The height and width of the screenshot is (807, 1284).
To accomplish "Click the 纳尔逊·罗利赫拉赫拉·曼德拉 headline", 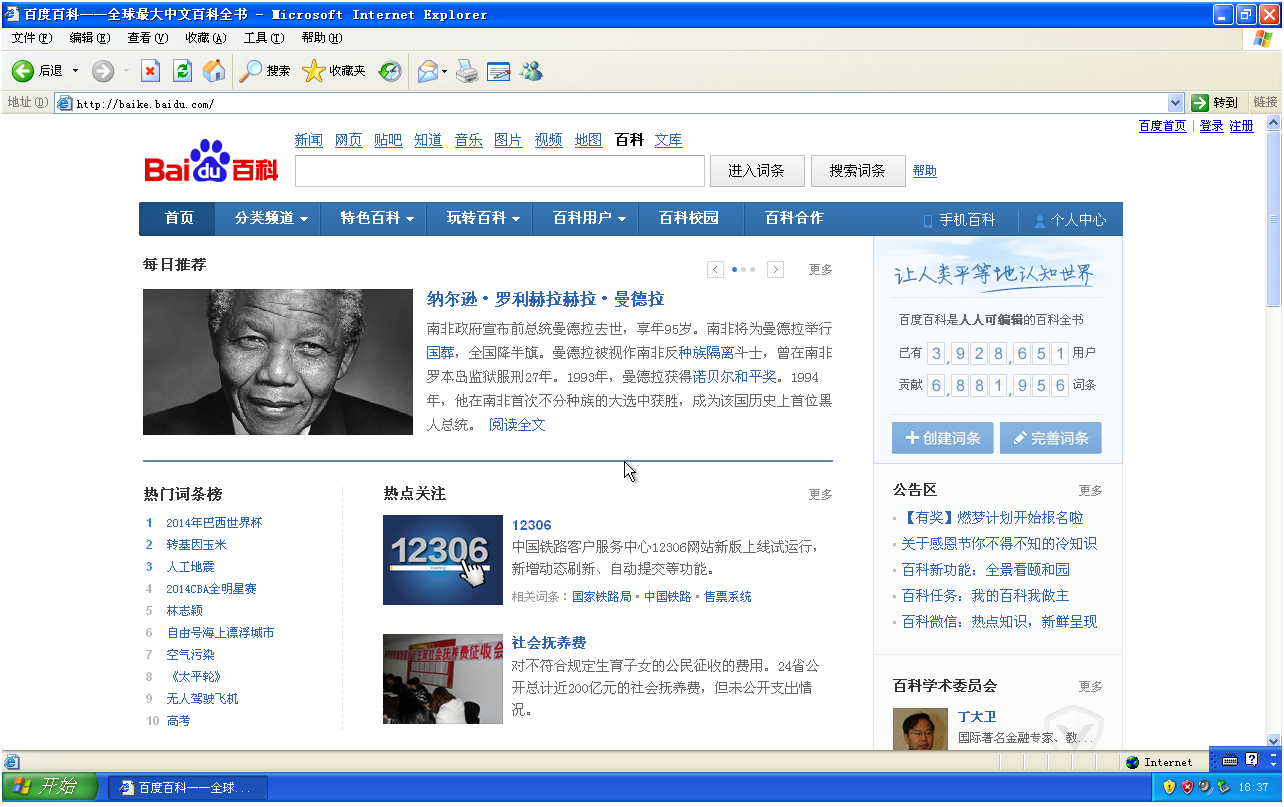I will coord(545,299).
